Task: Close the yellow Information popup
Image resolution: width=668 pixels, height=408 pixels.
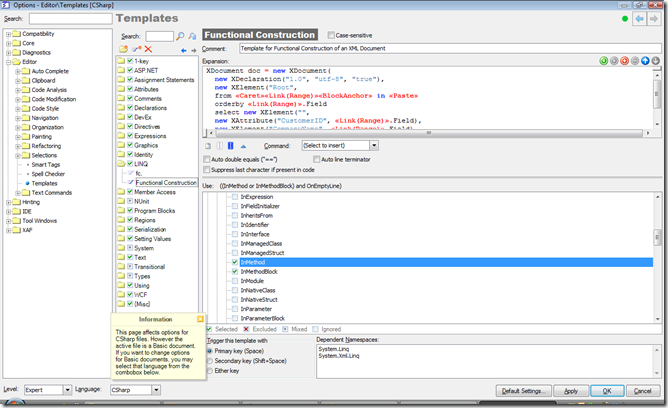Action: [200, 319]
